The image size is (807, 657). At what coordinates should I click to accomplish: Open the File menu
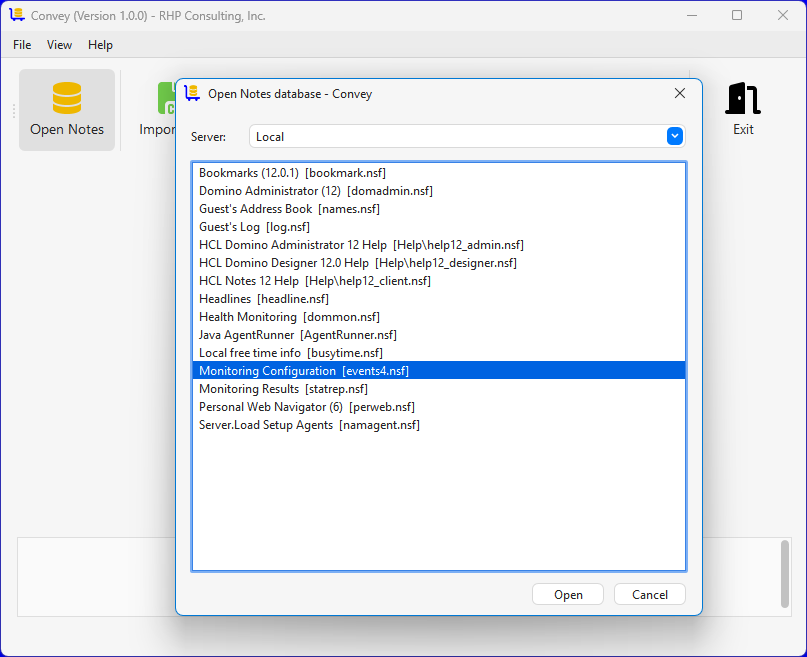click(22, 45)
